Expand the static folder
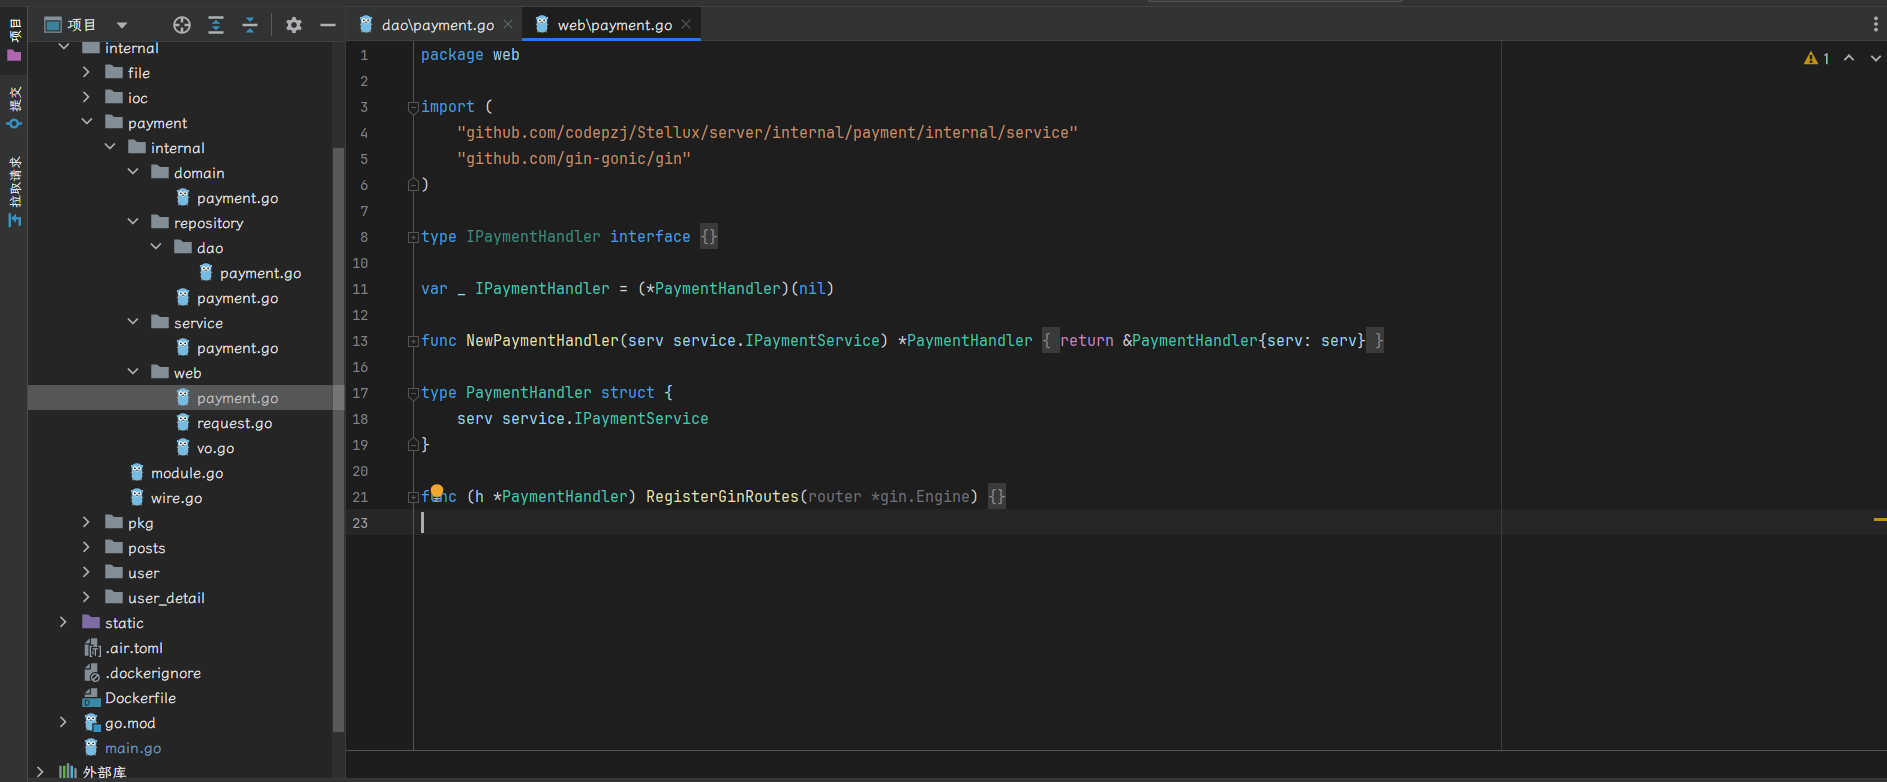1887x782 pixels. pos(64,622)
